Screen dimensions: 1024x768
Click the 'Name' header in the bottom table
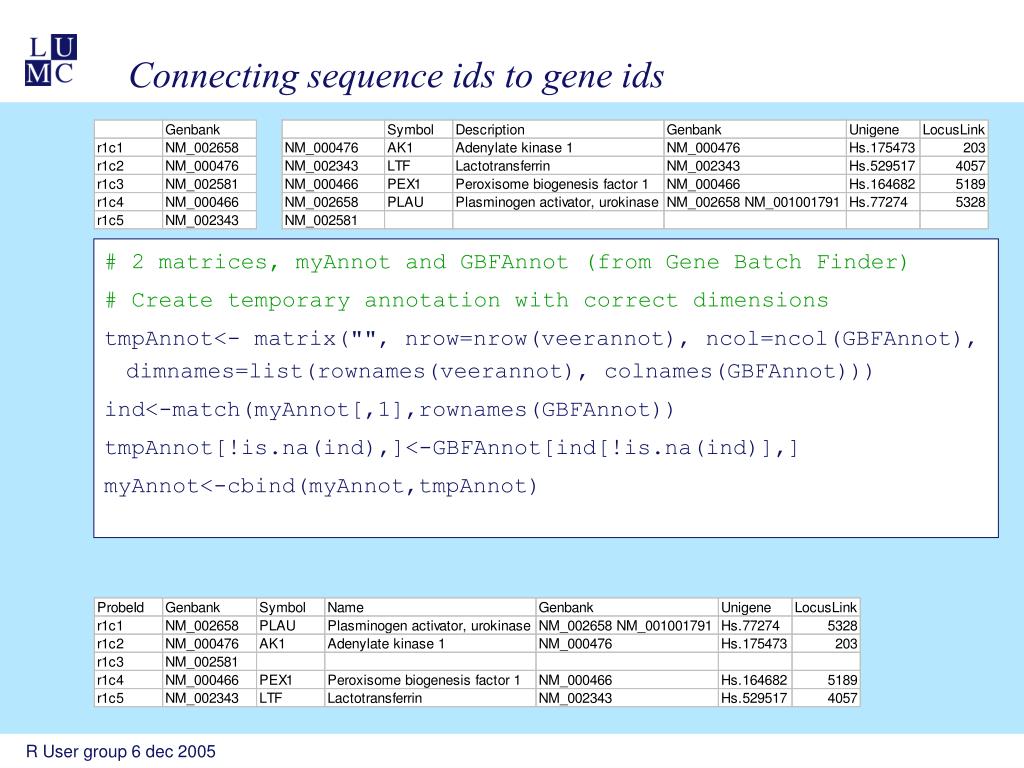coord(346,607)
